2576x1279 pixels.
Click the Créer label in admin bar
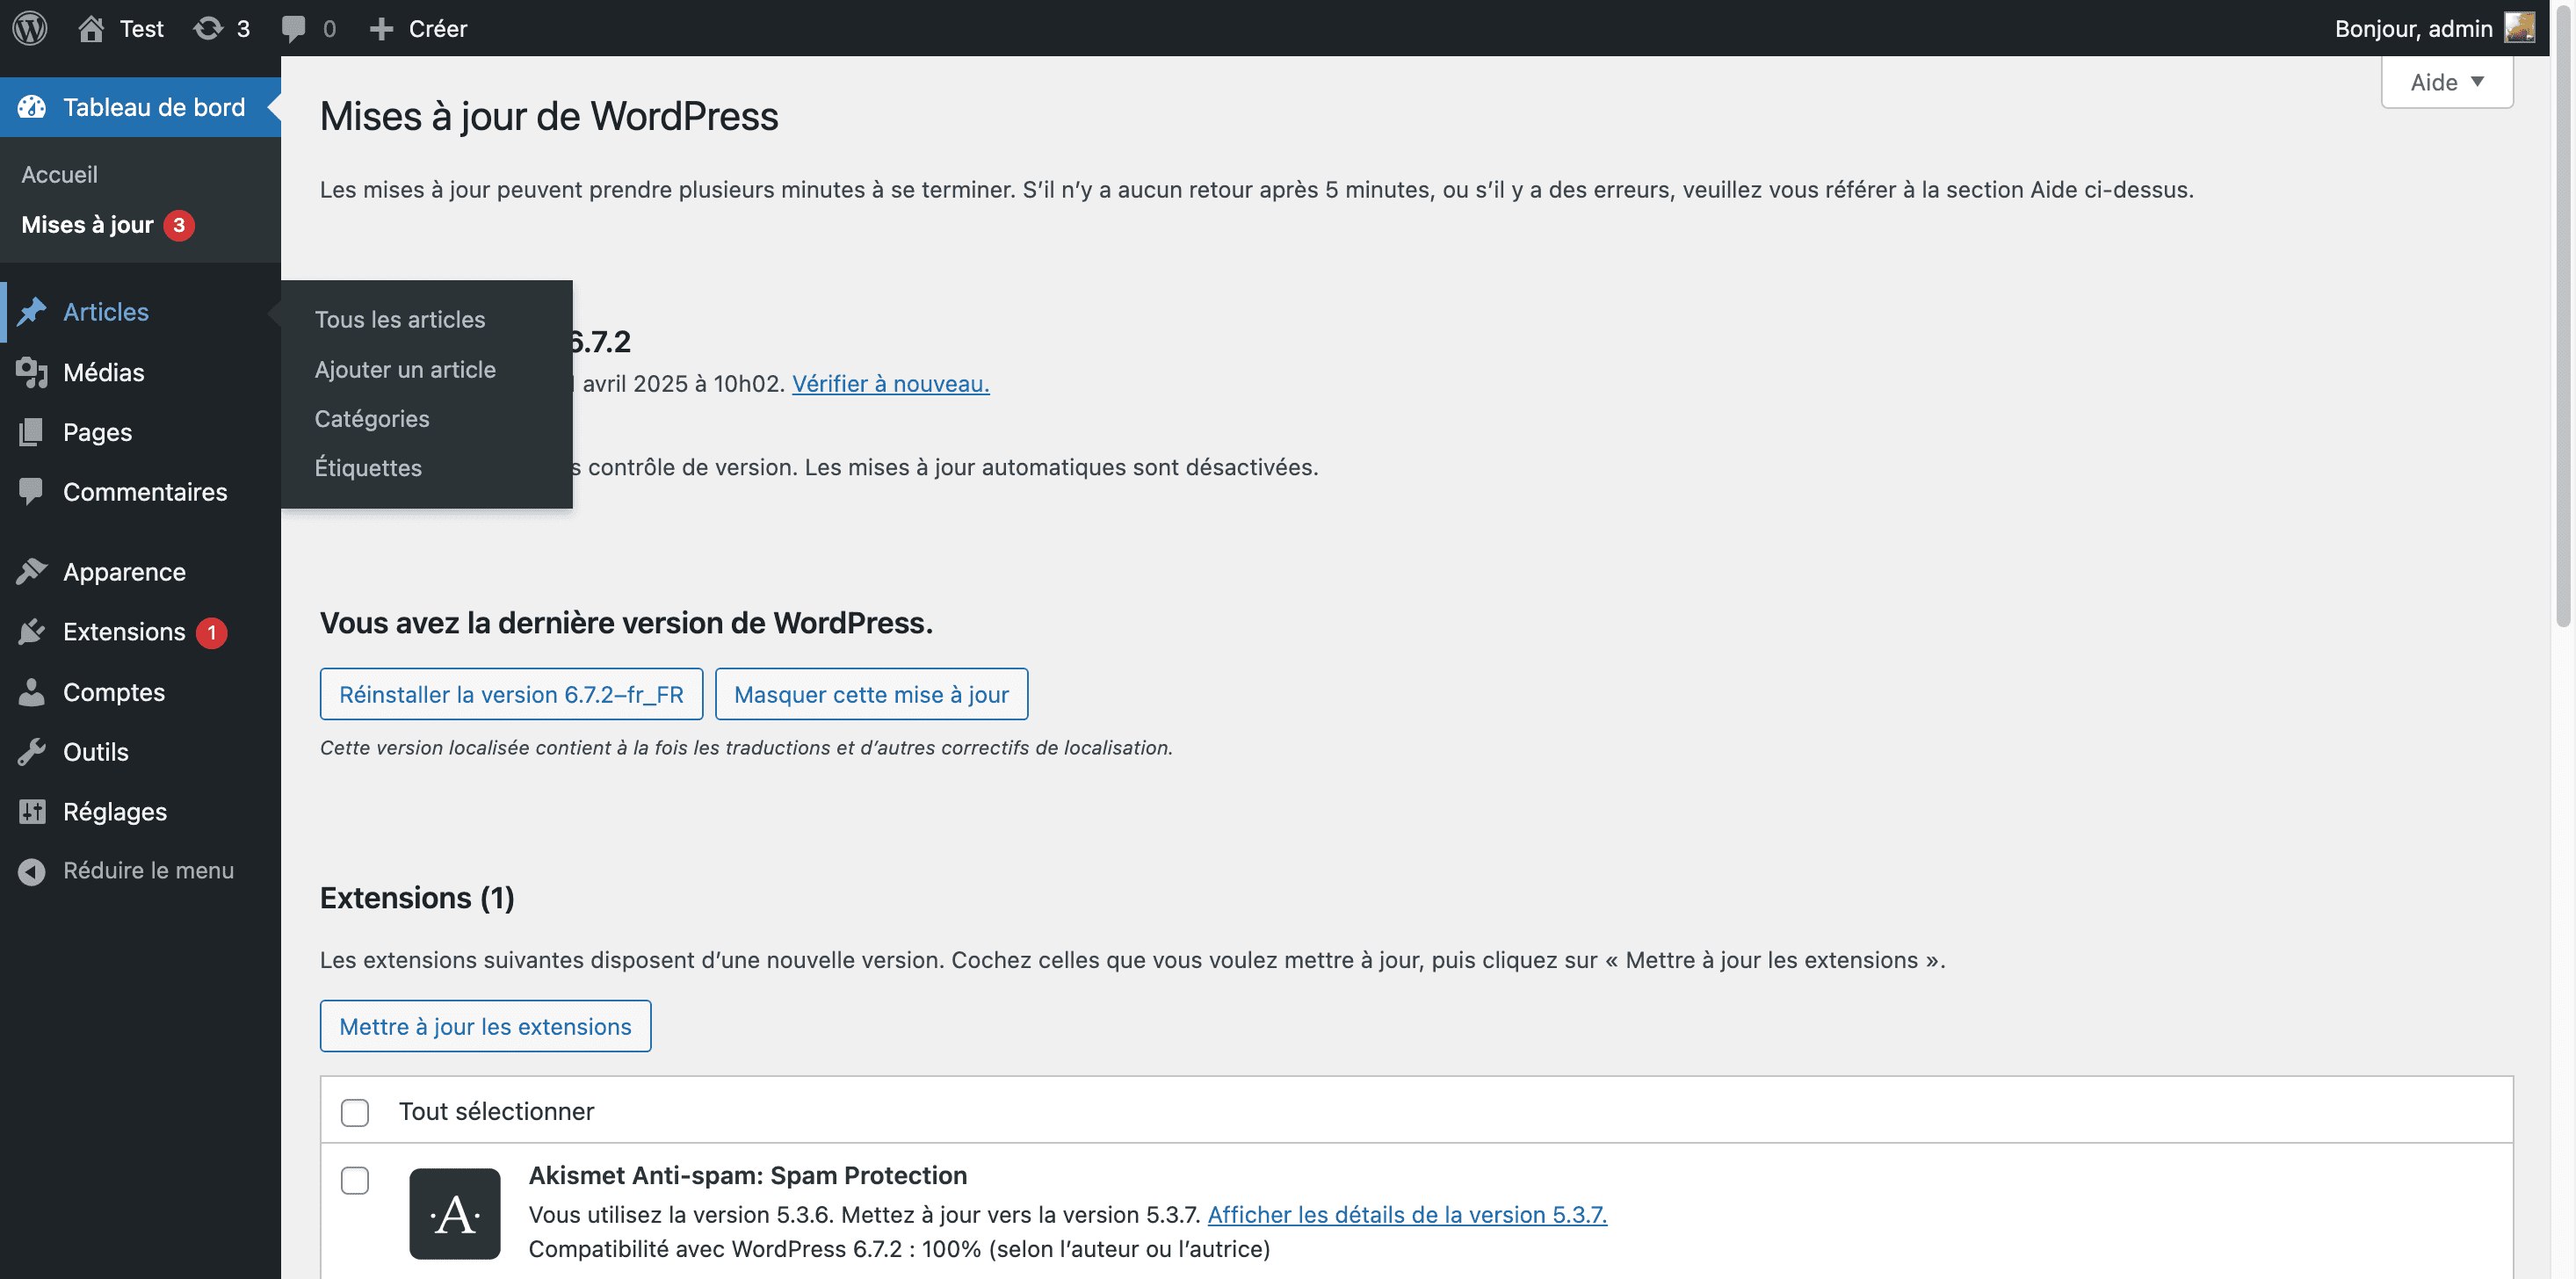[x=438, y=28]
